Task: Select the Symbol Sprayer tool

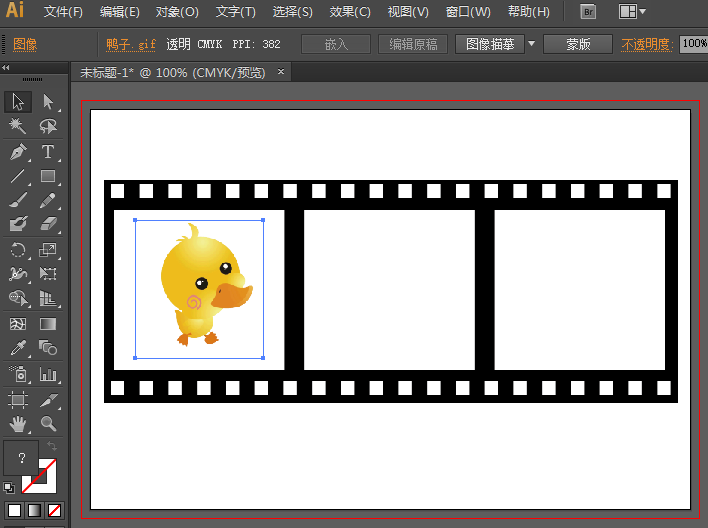Action: pos(18,374)
